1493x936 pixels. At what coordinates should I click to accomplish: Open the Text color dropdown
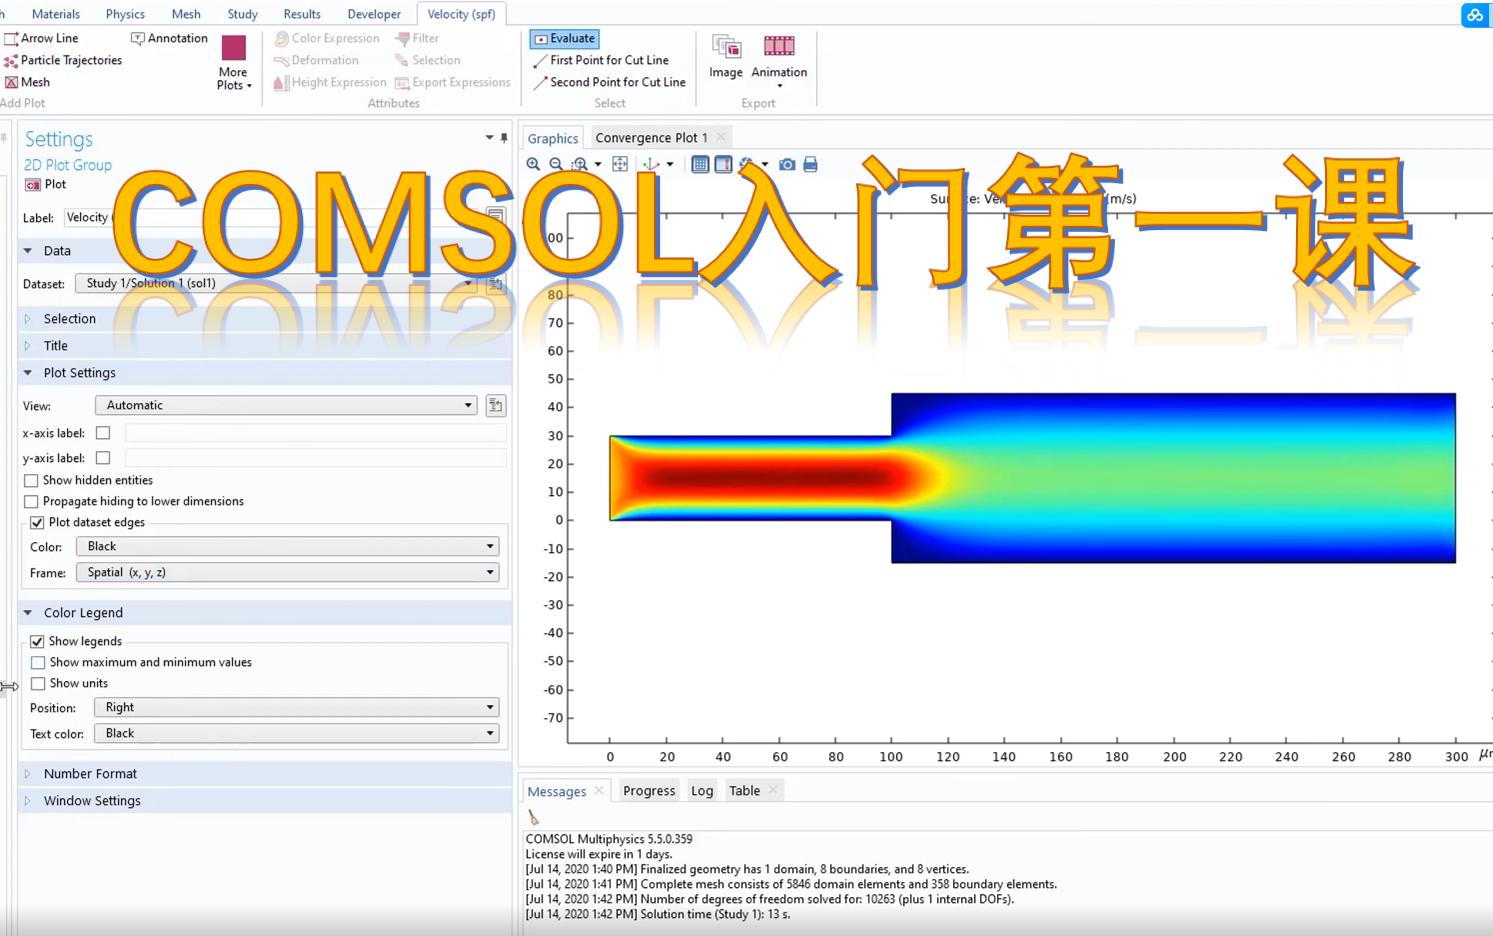pyautogui.click(x=296, y=733)
